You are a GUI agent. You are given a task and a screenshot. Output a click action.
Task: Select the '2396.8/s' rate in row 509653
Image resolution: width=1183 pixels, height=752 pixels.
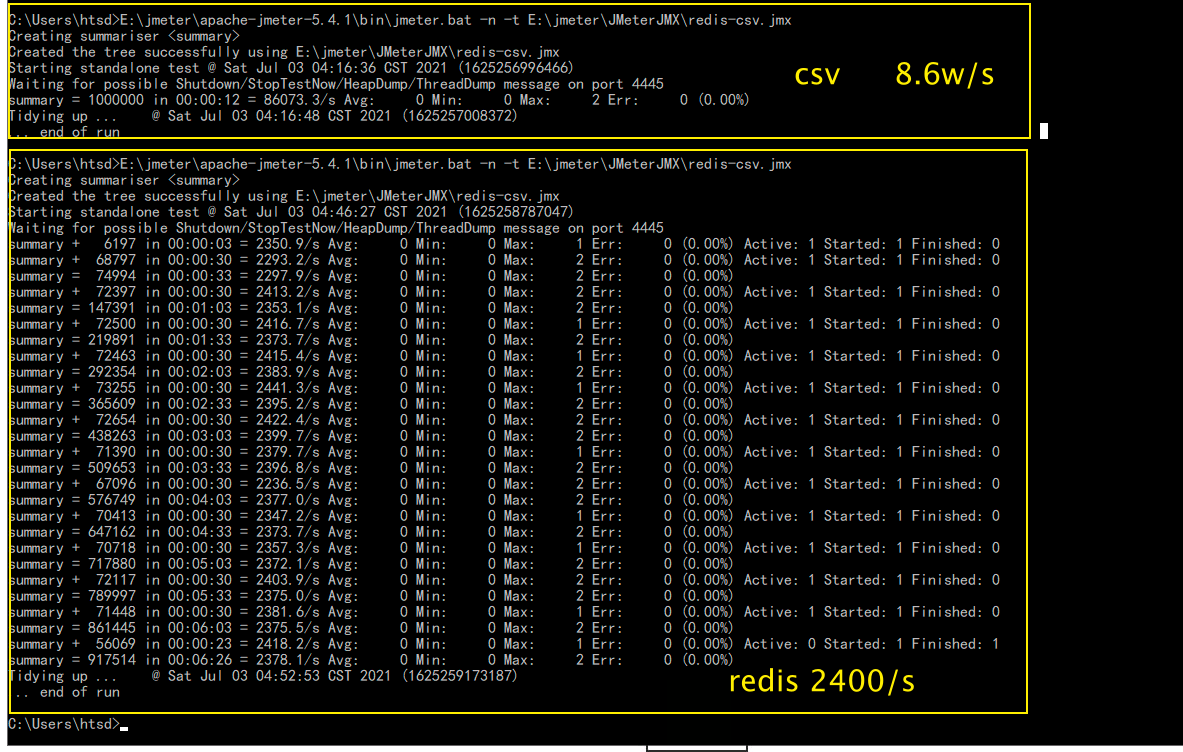pos(287,468)
